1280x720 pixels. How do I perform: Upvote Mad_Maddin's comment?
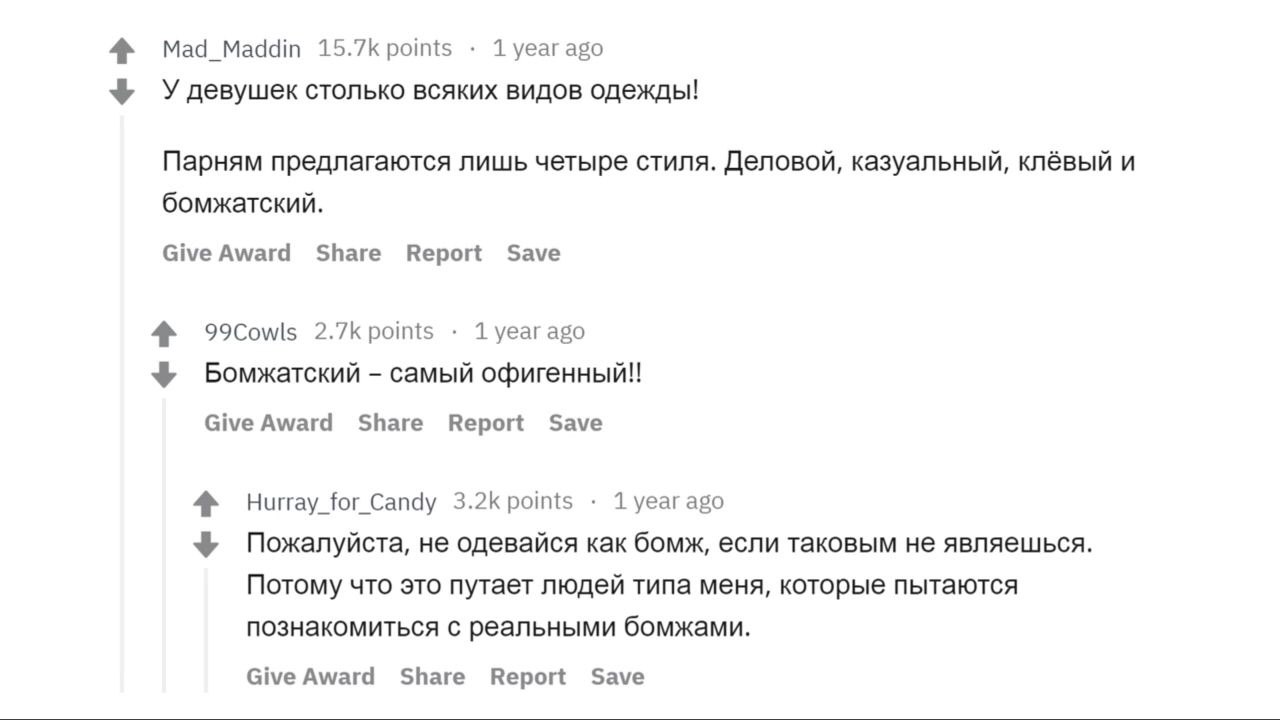coord(122,50)
